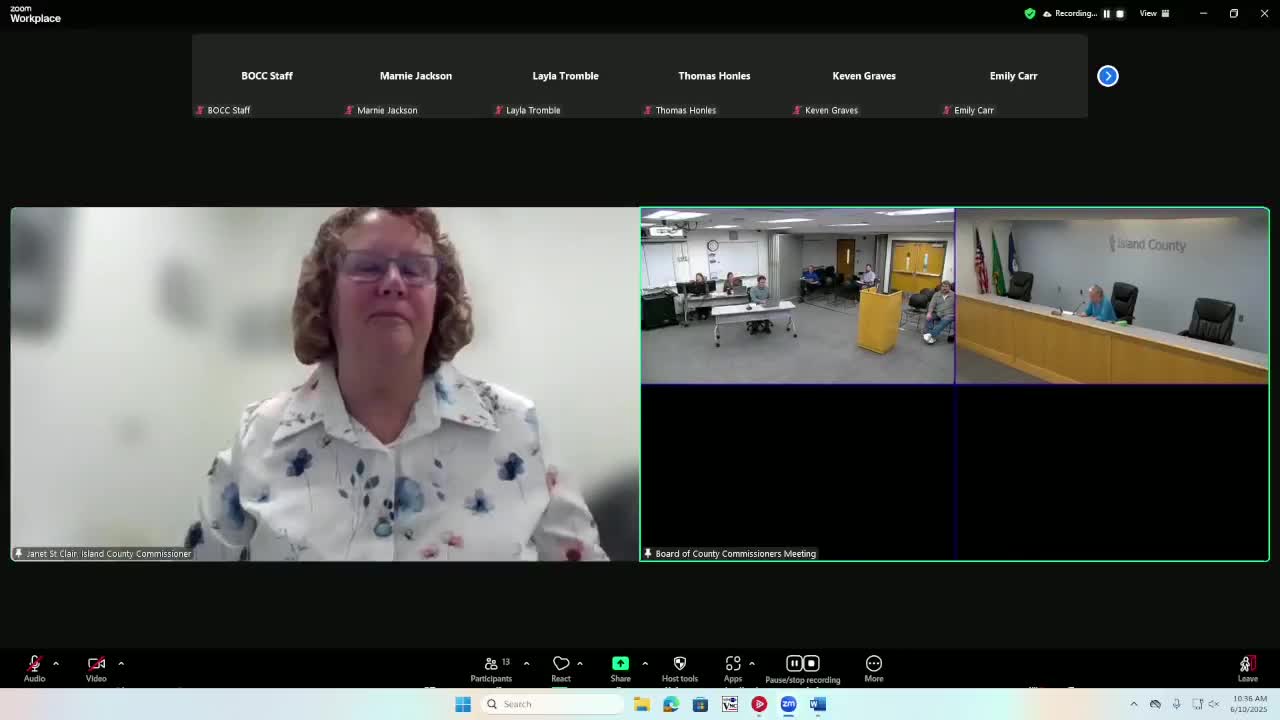Viewport: 1280px width, 720px height.
Task: Open the More options menu
Action: [x=874, y=668]
